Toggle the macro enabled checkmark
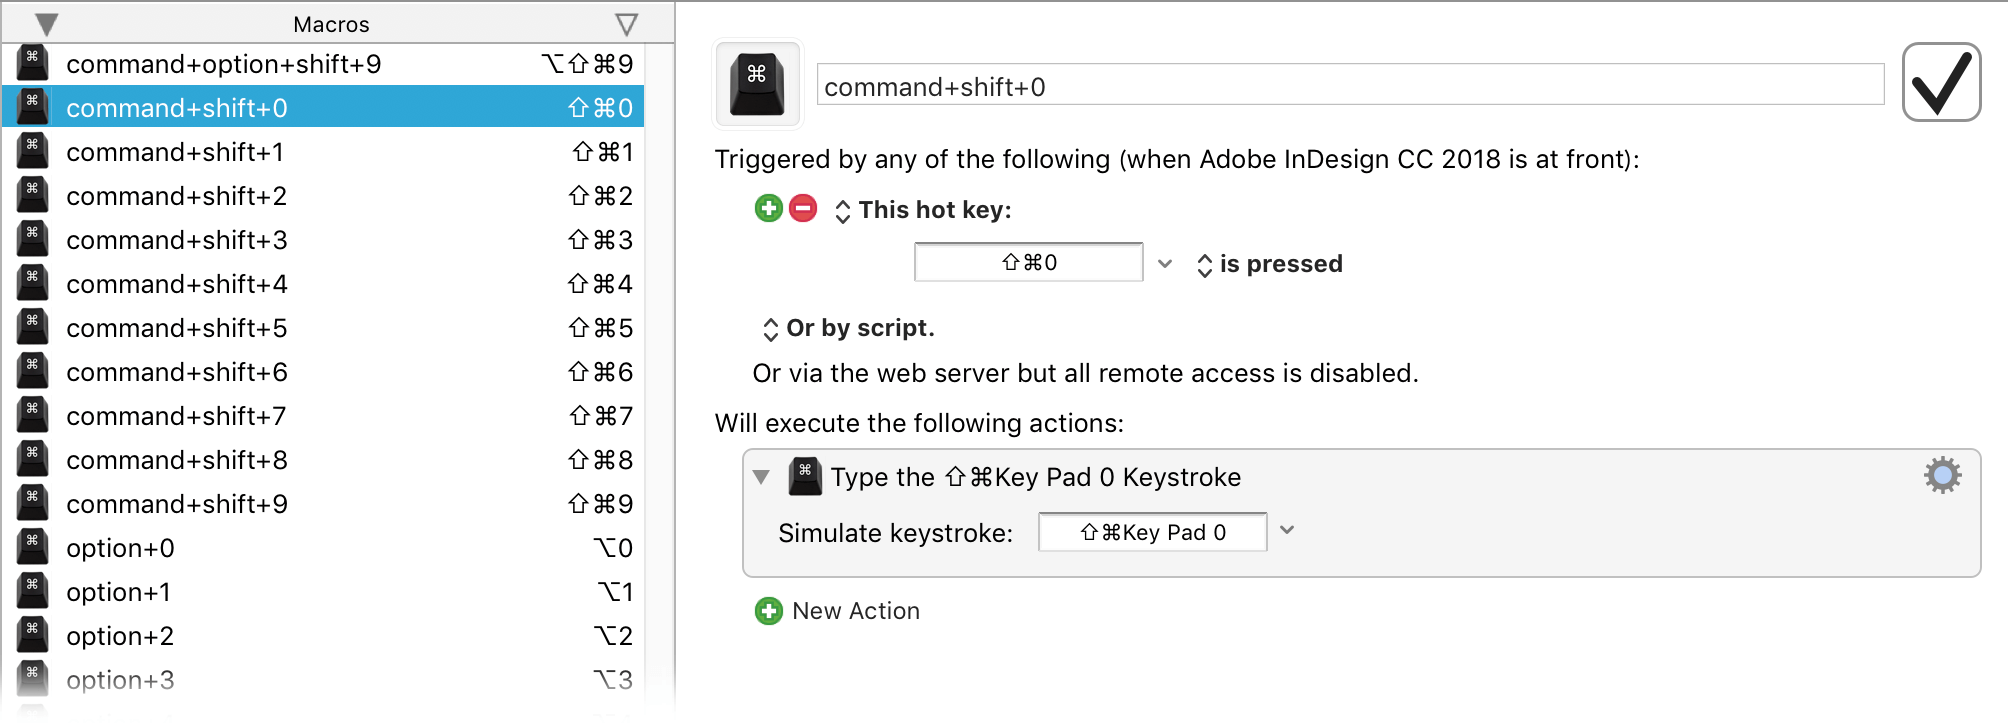Image resolution: width=2008 pixels, height=723 pixels. coord(1941,82)
